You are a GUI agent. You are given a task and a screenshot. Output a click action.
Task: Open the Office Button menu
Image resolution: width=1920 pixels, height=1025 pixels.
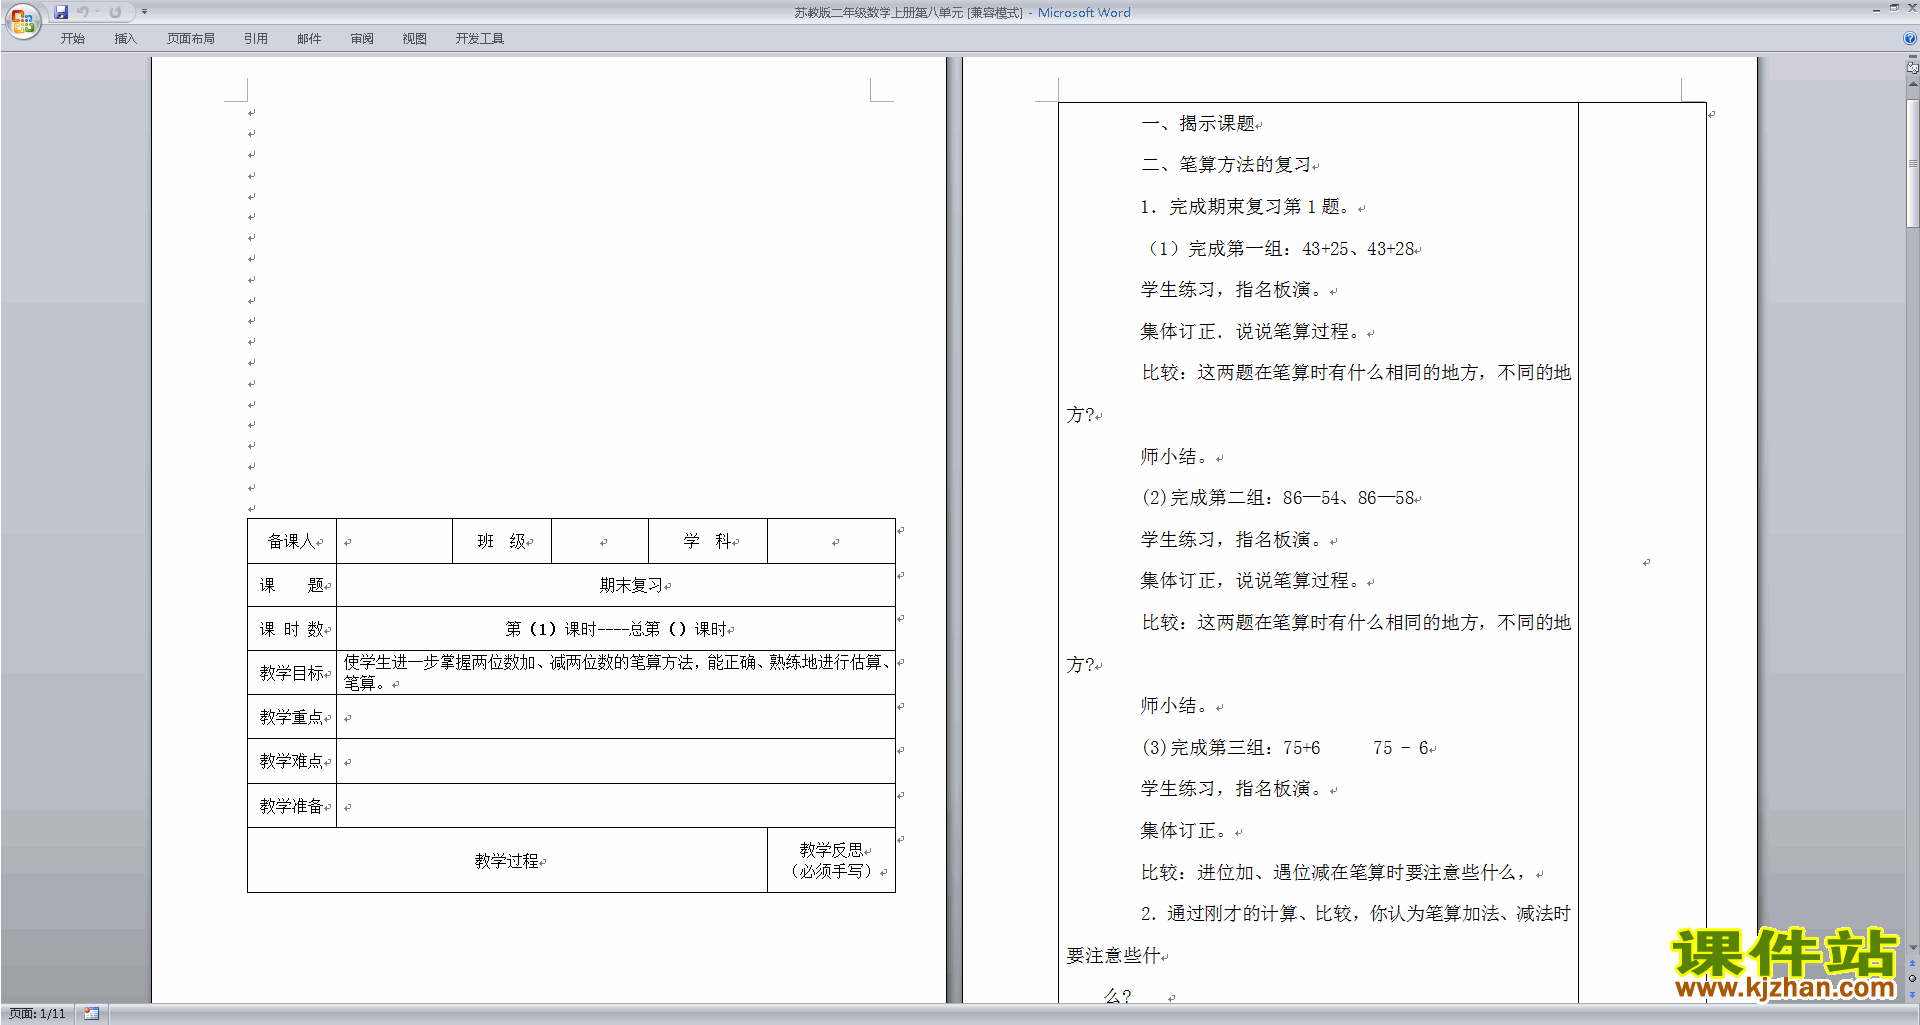pos(22,20)
